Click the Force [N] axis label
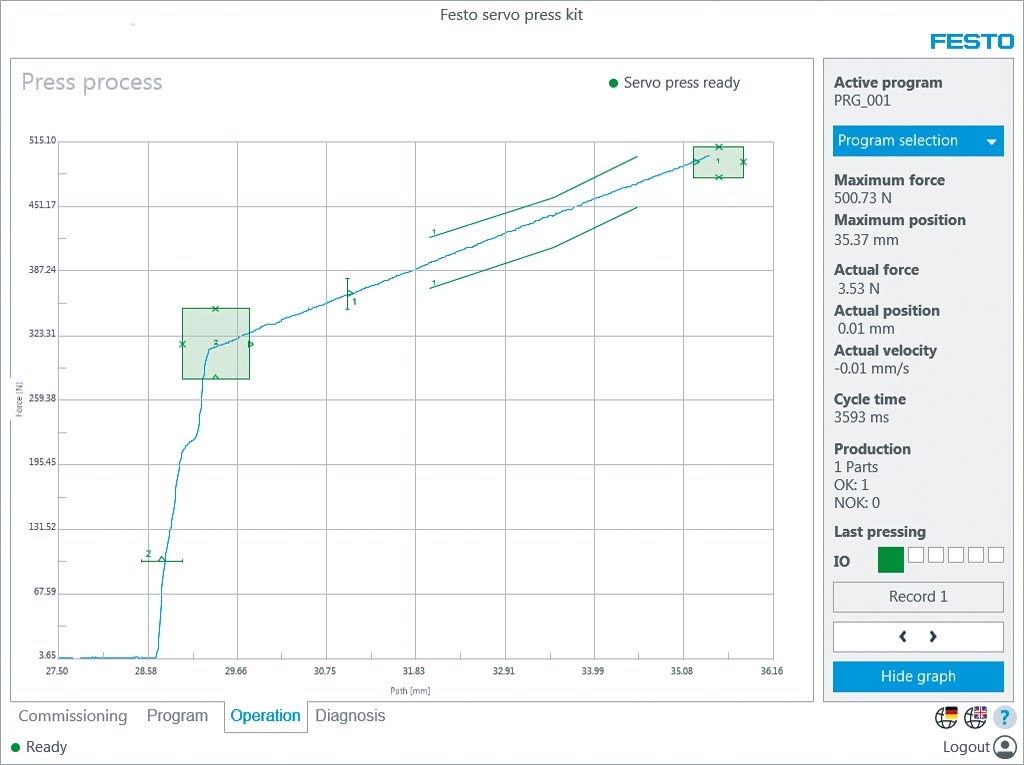Image resolution: width=1024 pixels, height=765 pixels. (x=19, y=399)
